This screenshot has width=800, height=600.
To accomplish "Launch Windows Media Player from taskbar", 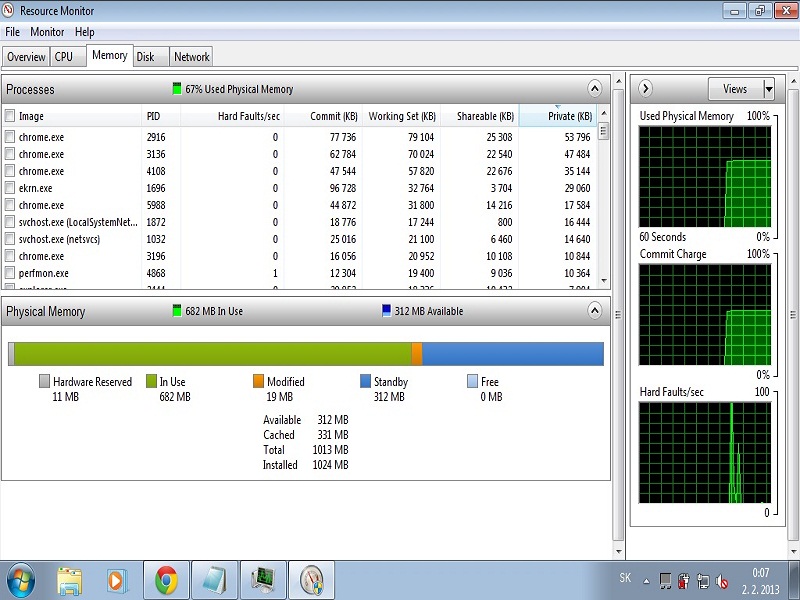I will tap(117, 579).
